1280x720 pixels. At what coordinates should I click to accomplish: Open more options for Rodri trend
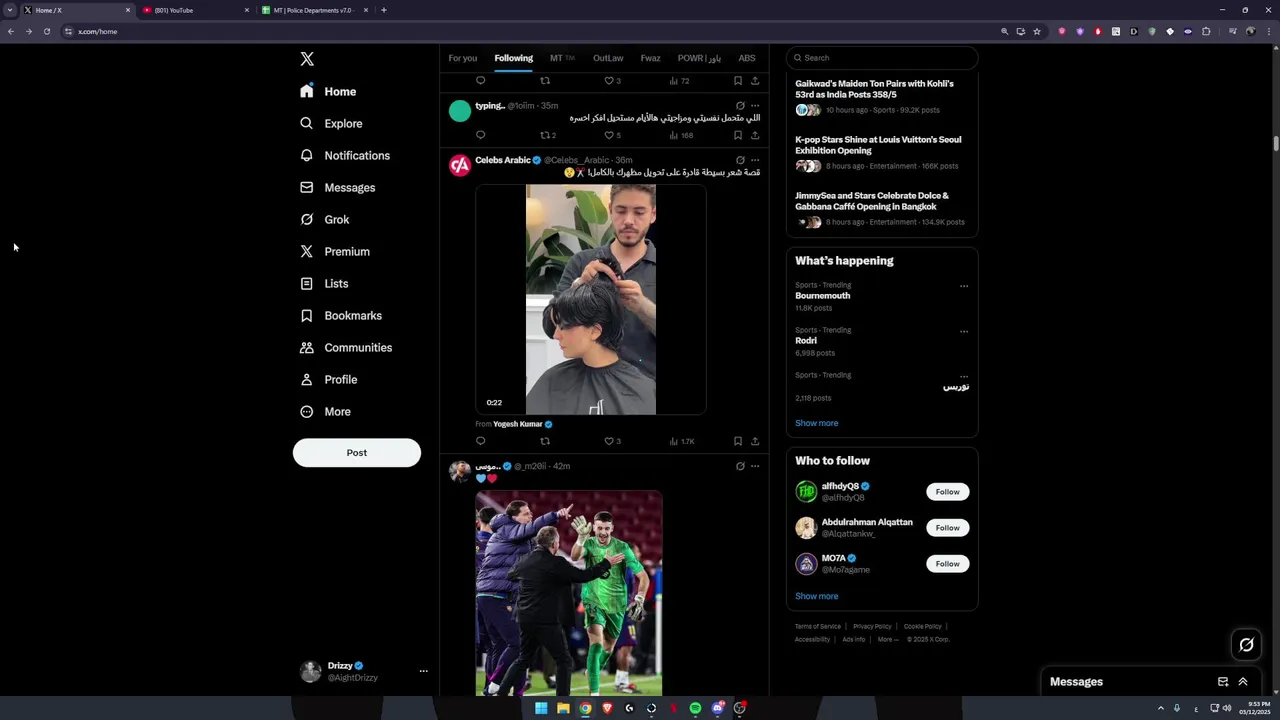click(x=964, y=331)
